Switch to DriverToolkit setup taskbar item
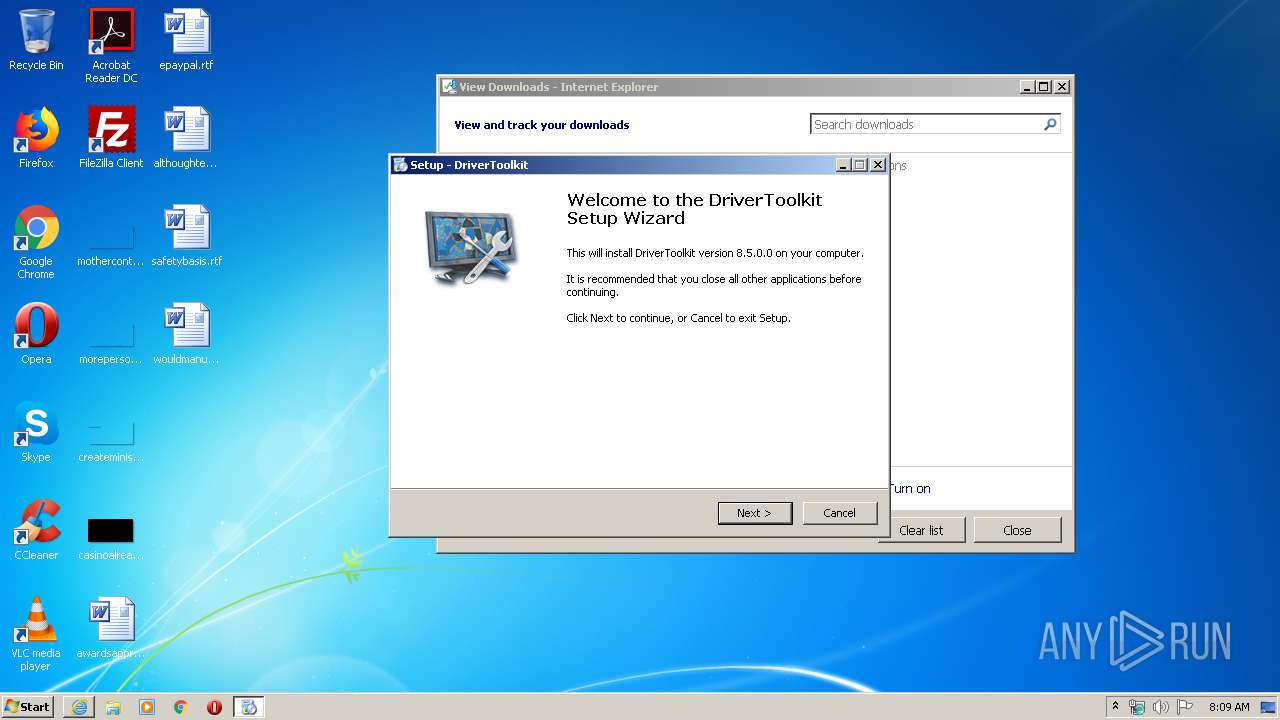 click(249, 707)
